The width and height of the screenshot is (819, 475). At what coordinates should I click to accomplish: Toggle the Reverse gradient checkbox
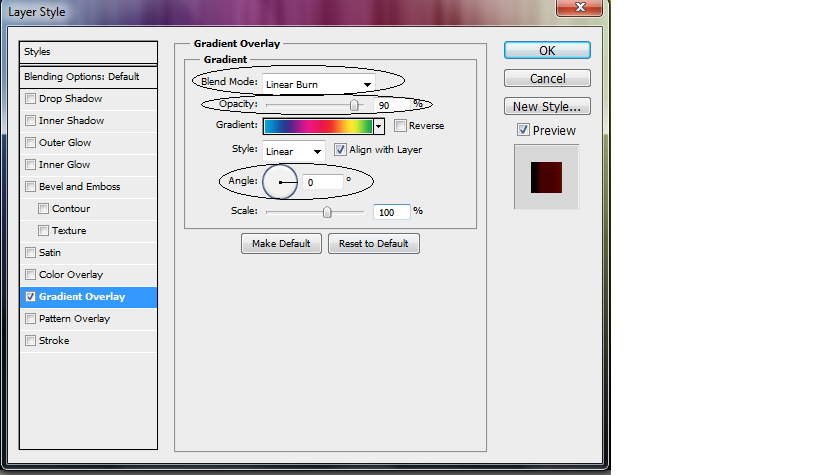point(400,126)
